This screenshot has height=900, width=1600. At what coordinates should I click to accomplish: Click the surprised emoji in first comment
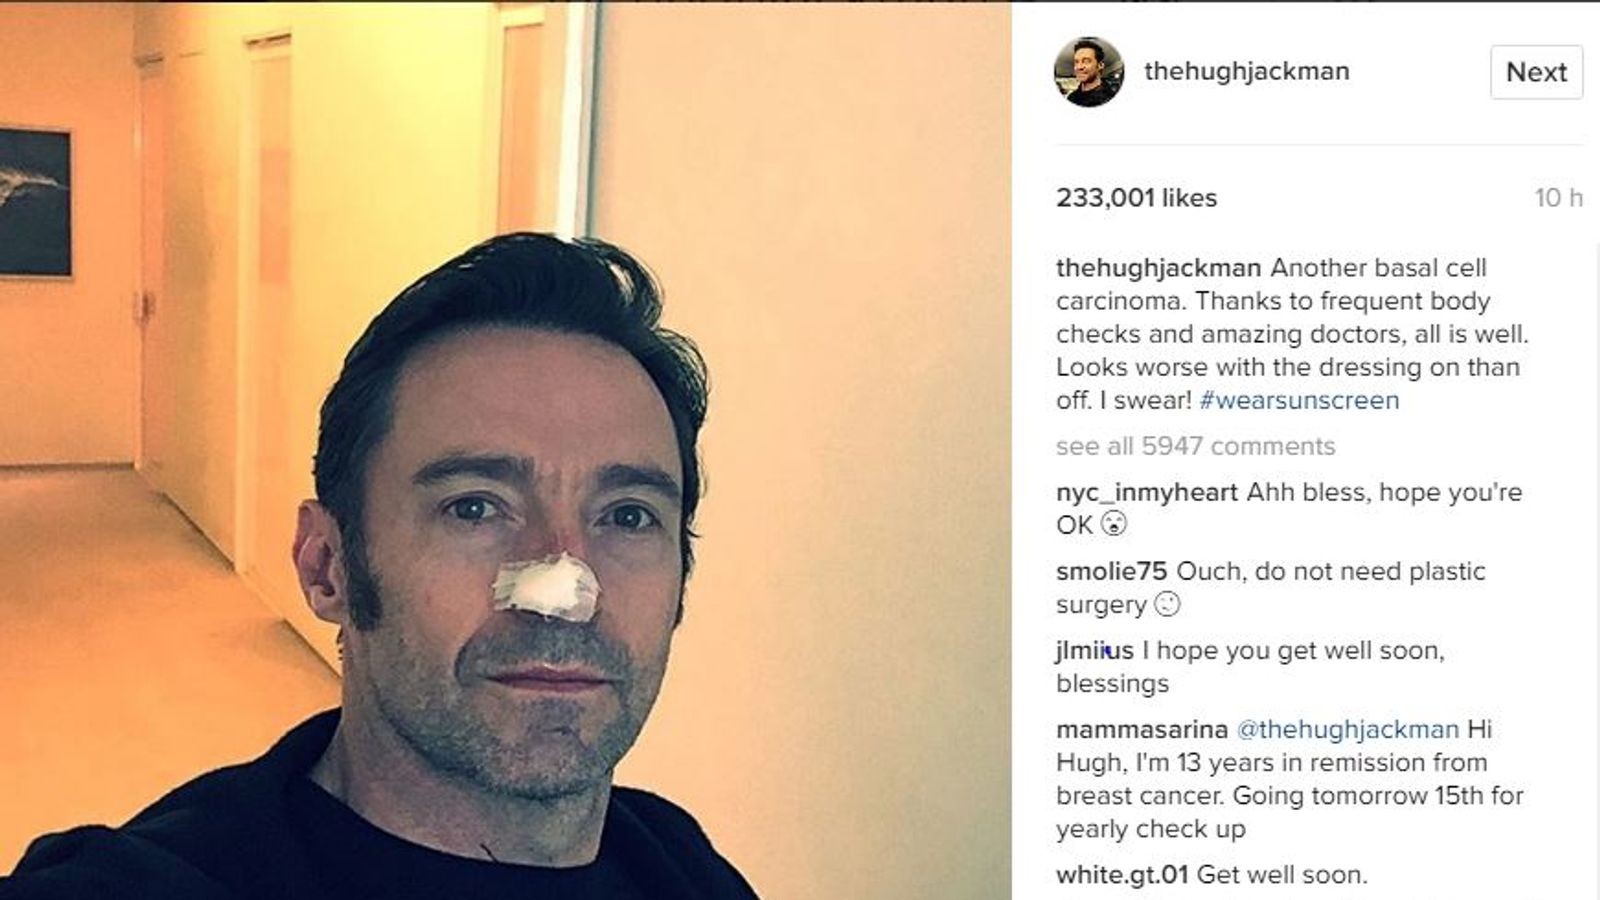pos(1113,524)
